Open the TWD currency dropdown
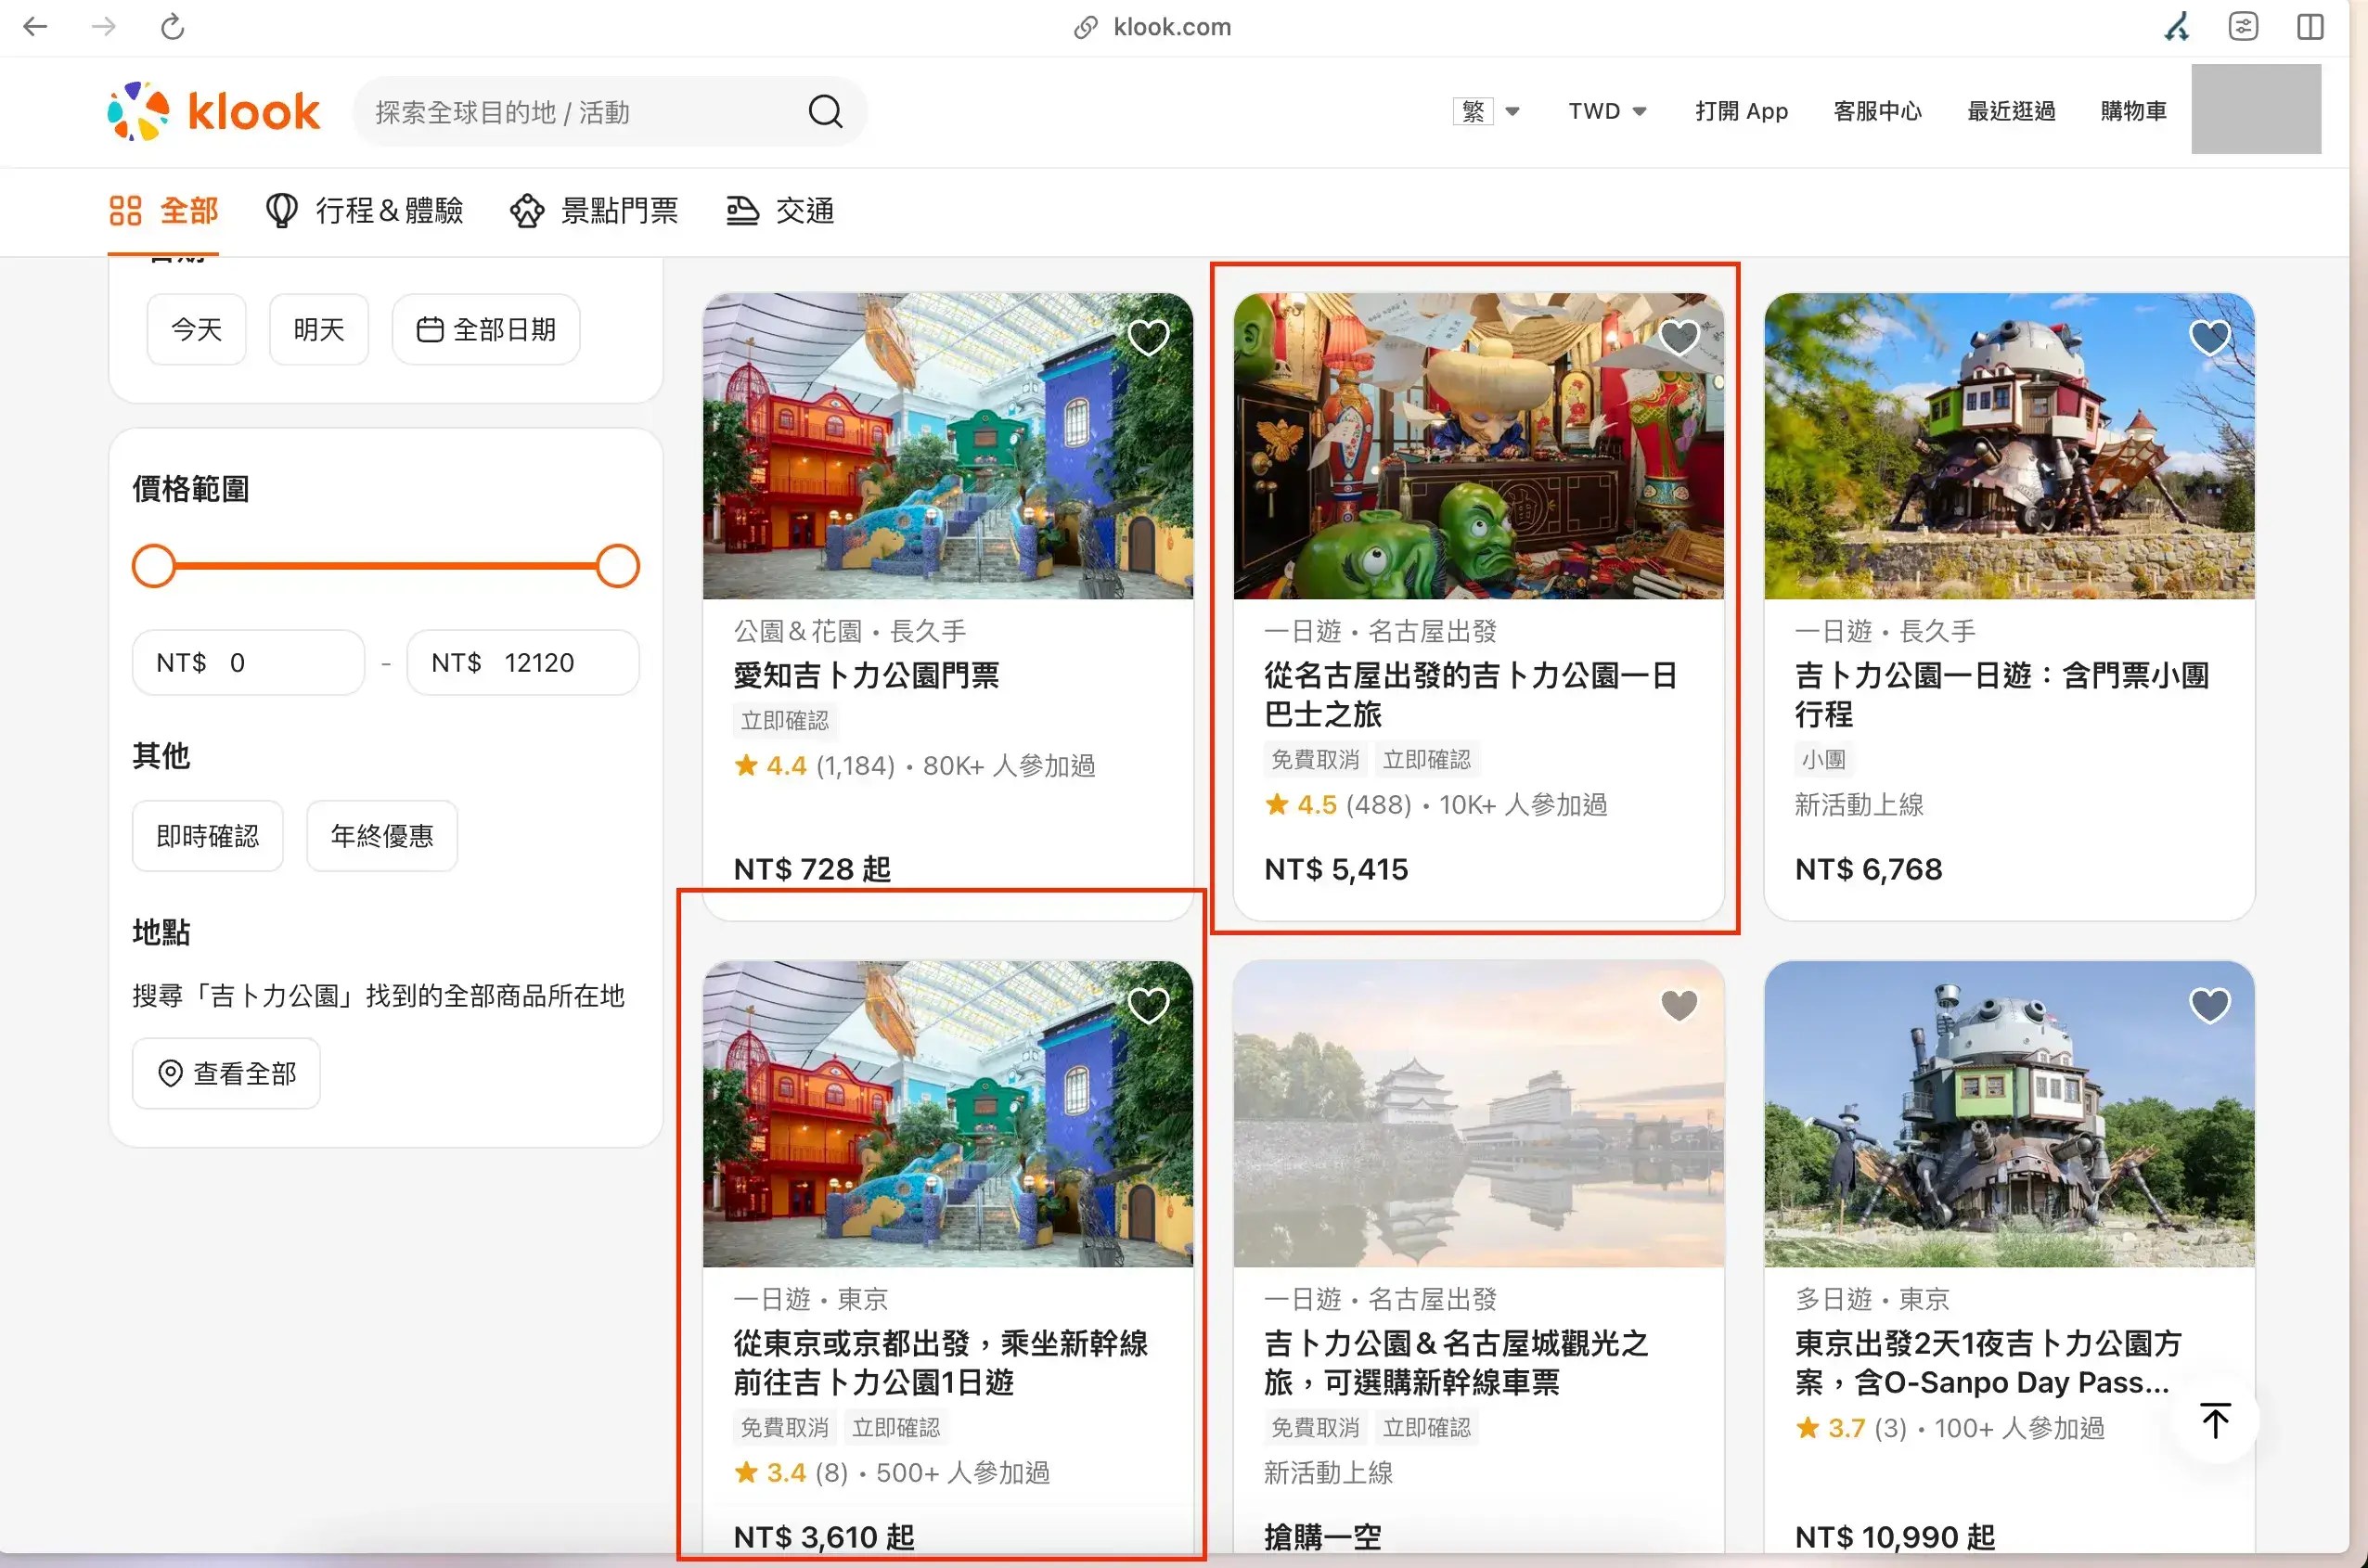2368x1568 pixels. (x=1605, y=111)
